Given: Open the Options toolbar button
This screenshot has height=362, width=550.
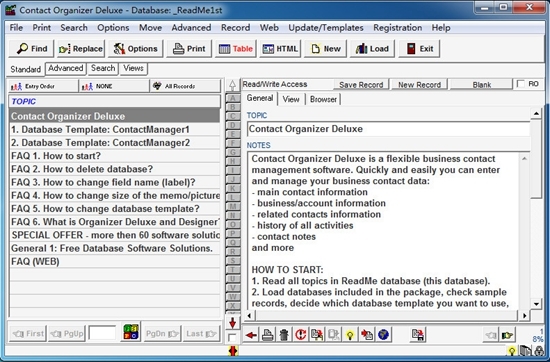Looking at the screenshot, I should (x=136, y=48).
